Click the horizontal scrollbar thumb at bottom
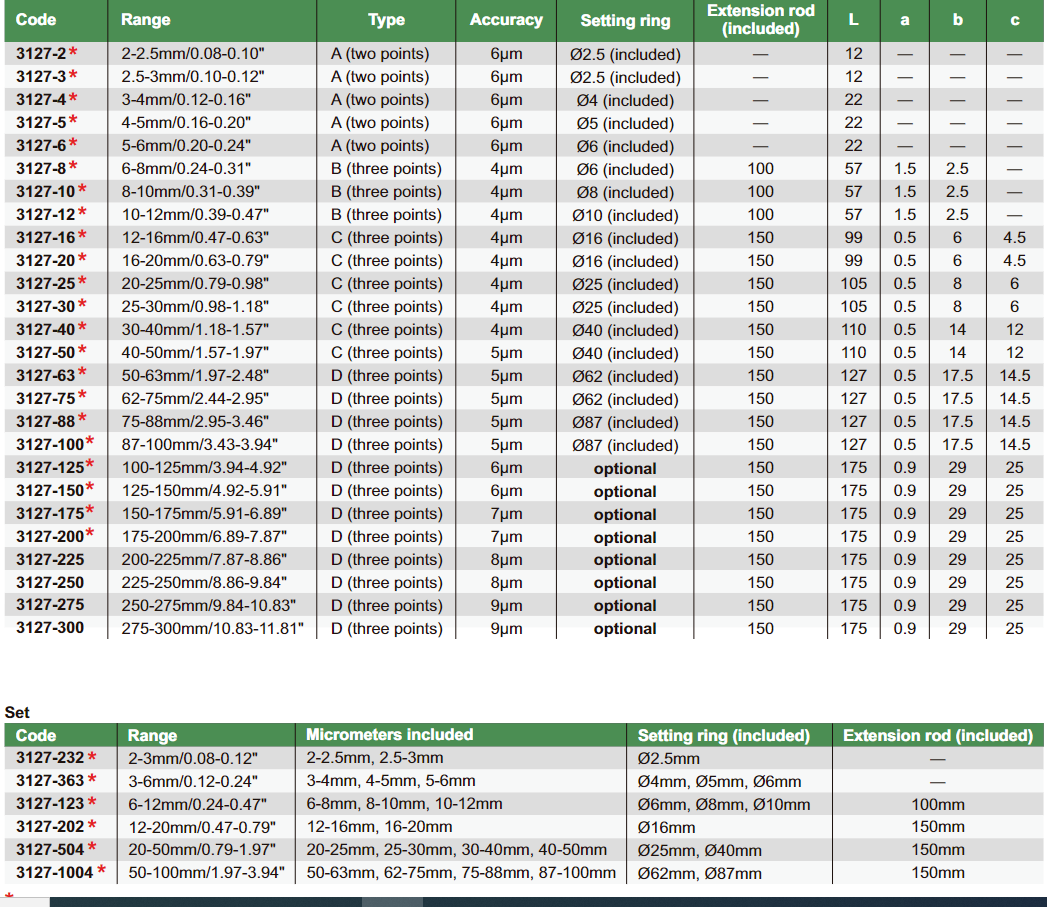 [x=392, y=901]
